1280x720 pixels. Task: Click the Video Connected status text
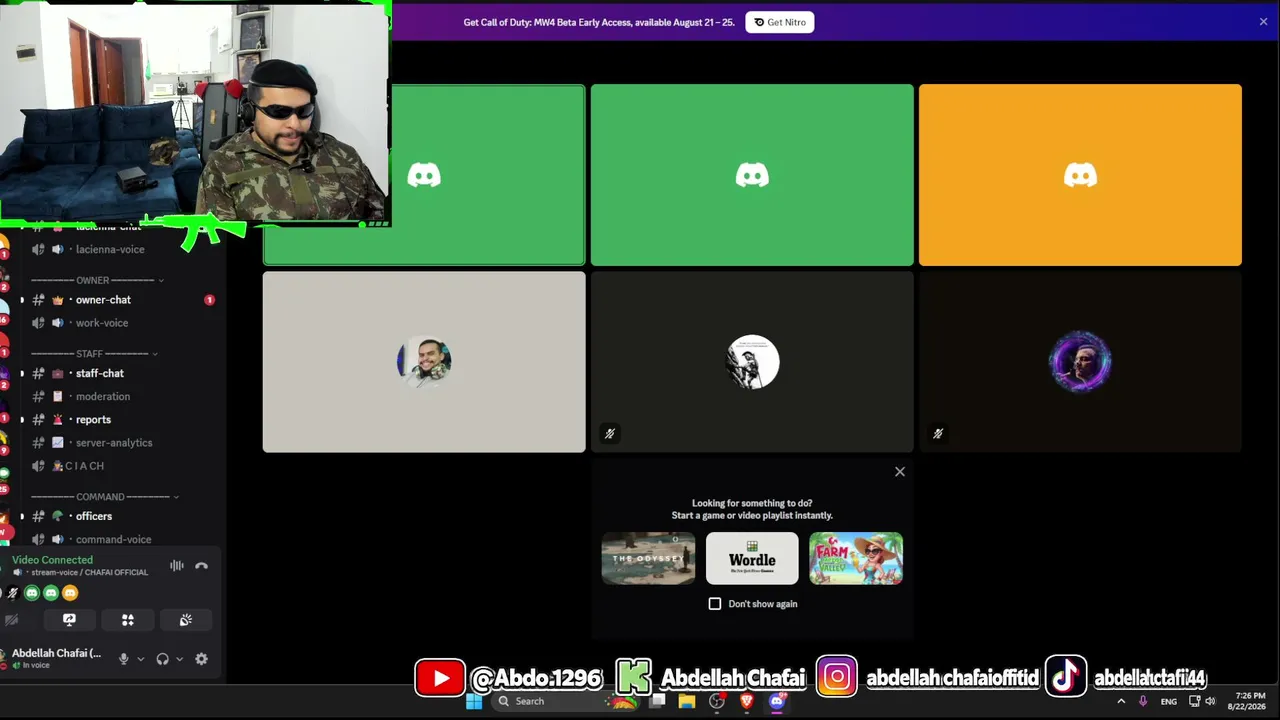point(52,560)
